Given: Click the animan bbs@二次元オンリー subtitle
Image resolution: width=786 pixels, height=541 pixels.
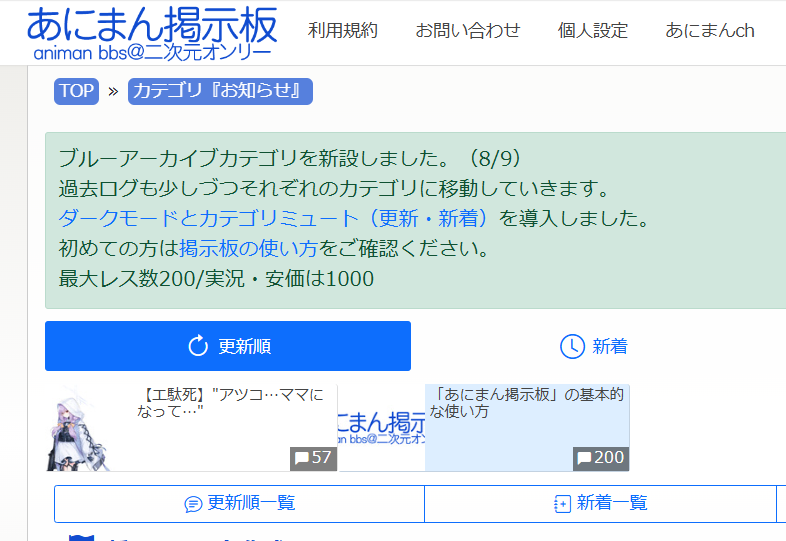Looking at the screenshot, I should [x=152, y=53].
